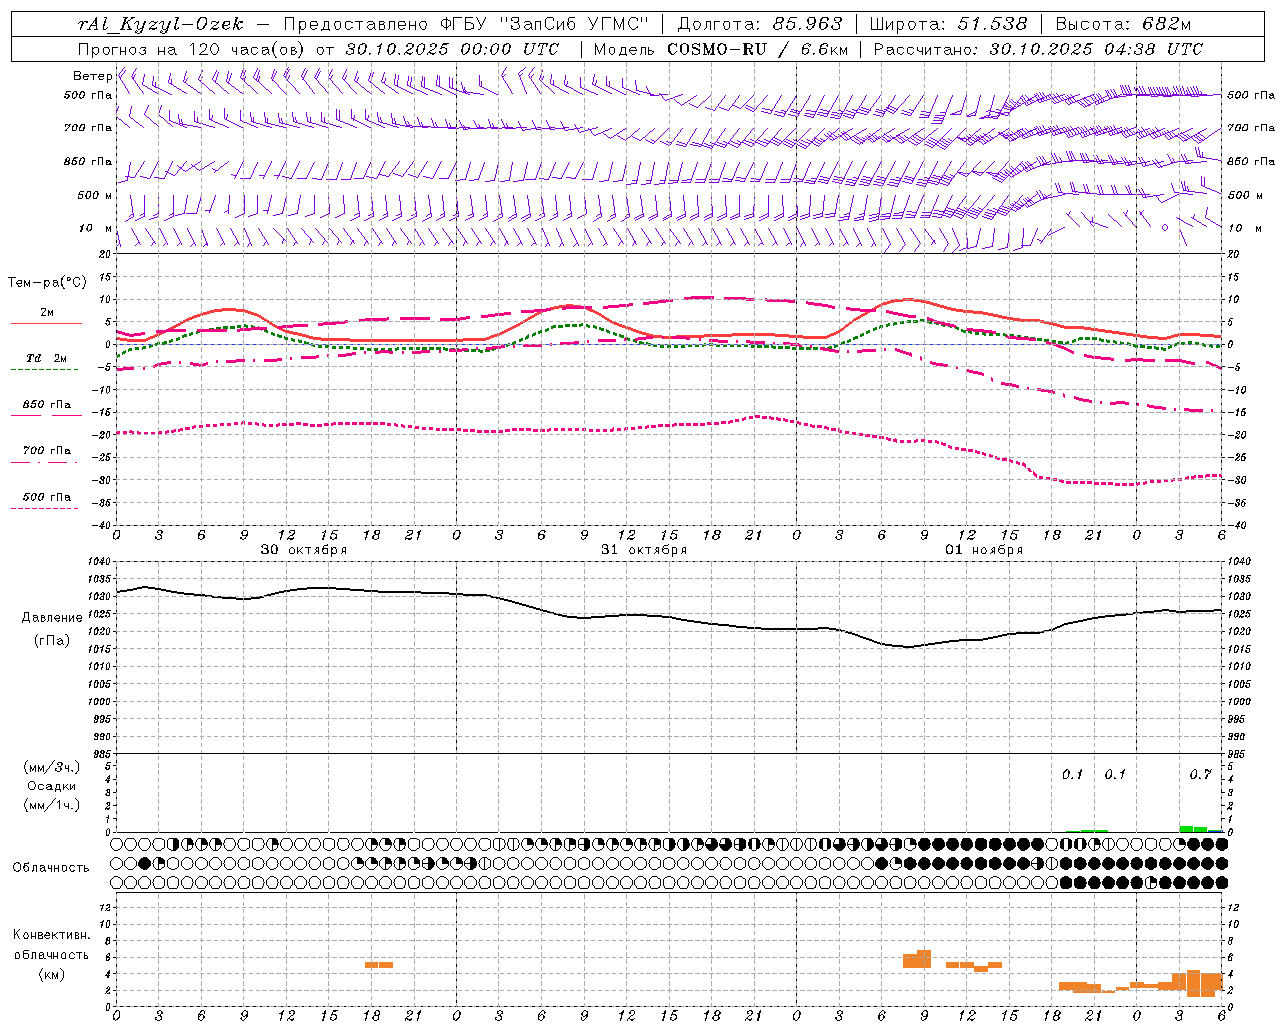1280x1024 pixels.
Task: Click the Тем-ра(°C) axis title
Action: pyautogui.click(x=47, y=283)
